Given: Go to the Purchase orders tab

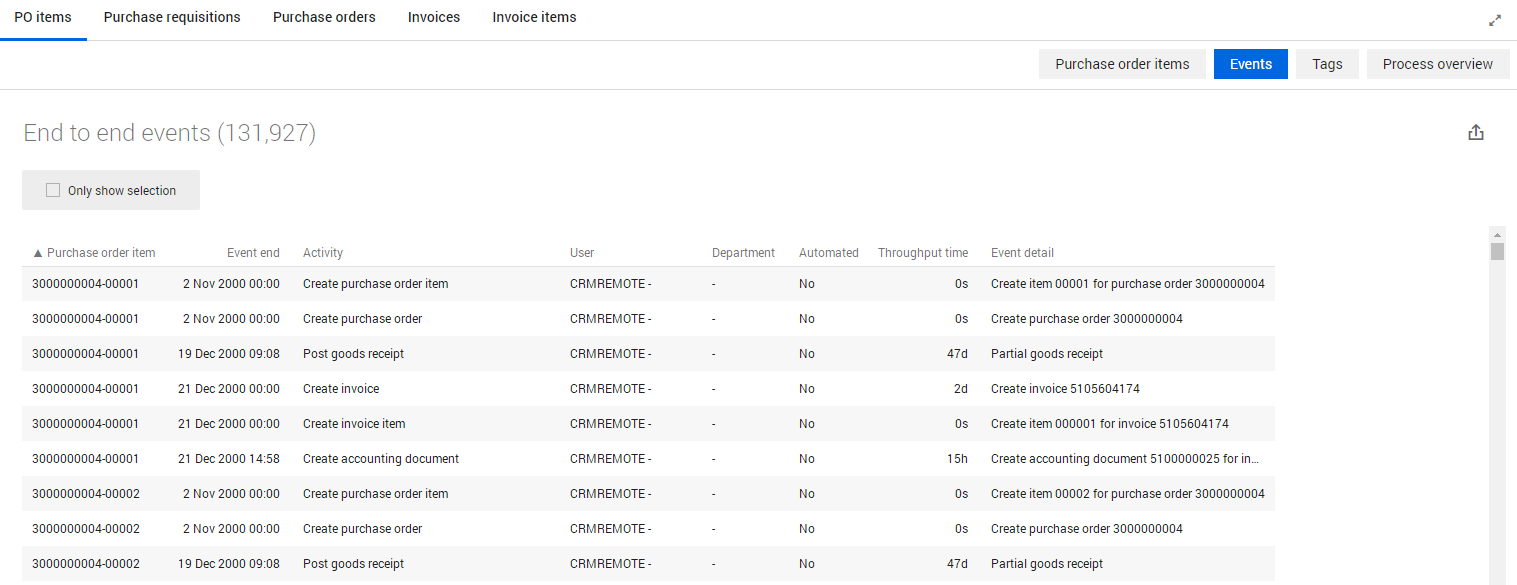Looking at the screenshot, I should pyautogui.click(x=324, y=17).
